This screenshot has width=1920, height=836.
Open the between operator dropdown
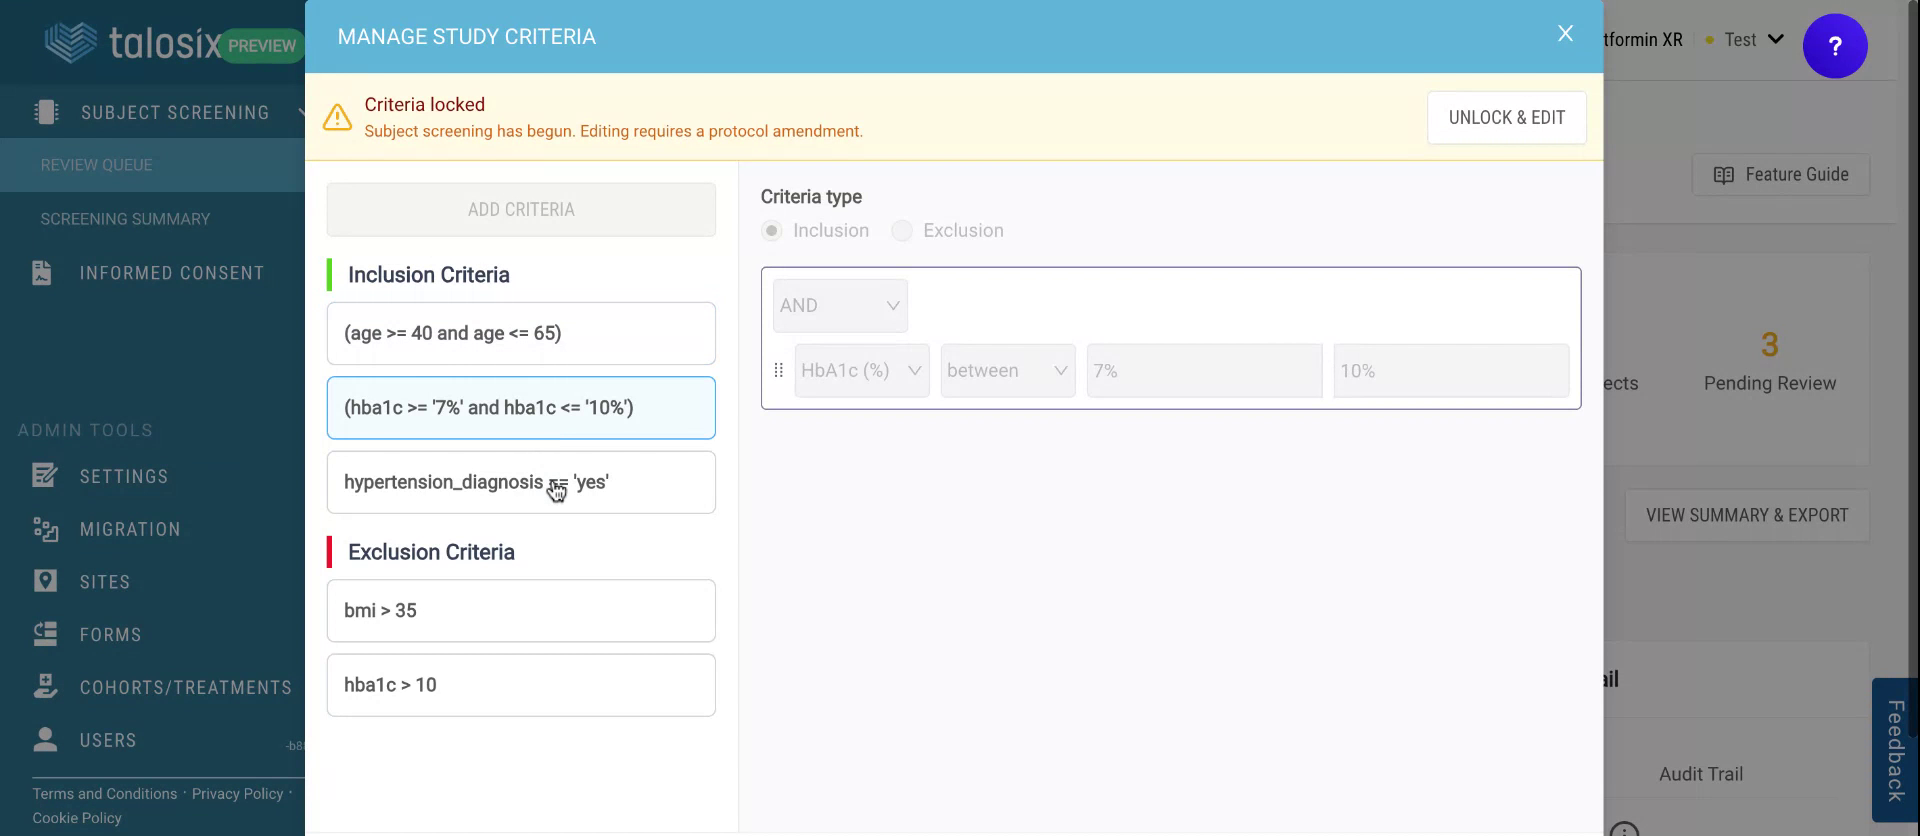1007,371
